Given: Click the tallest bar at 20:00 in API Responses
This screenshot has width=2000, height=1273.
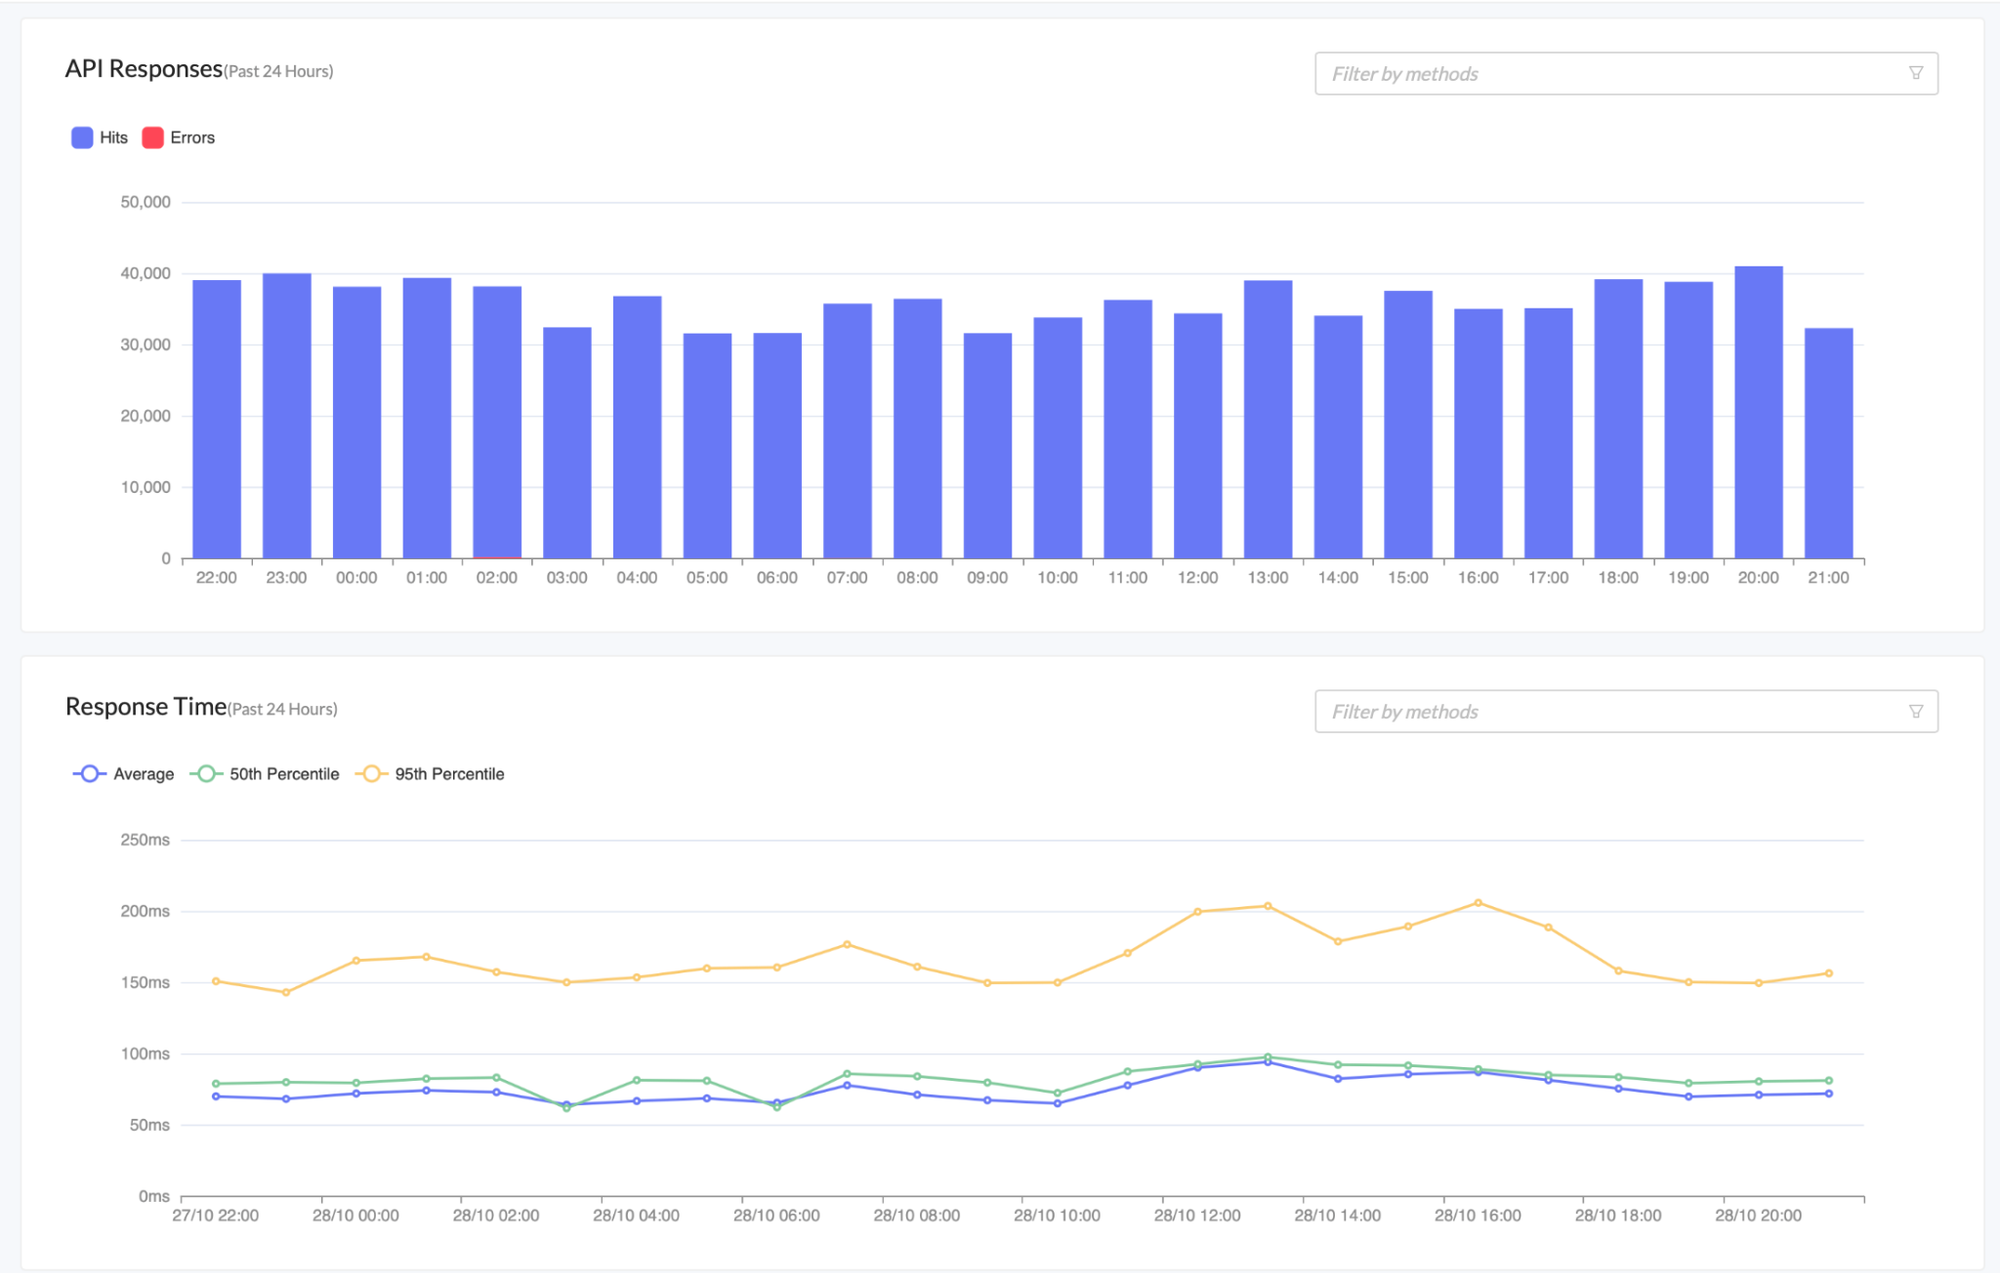Looking at the screenshot, I should (1759, 412).
